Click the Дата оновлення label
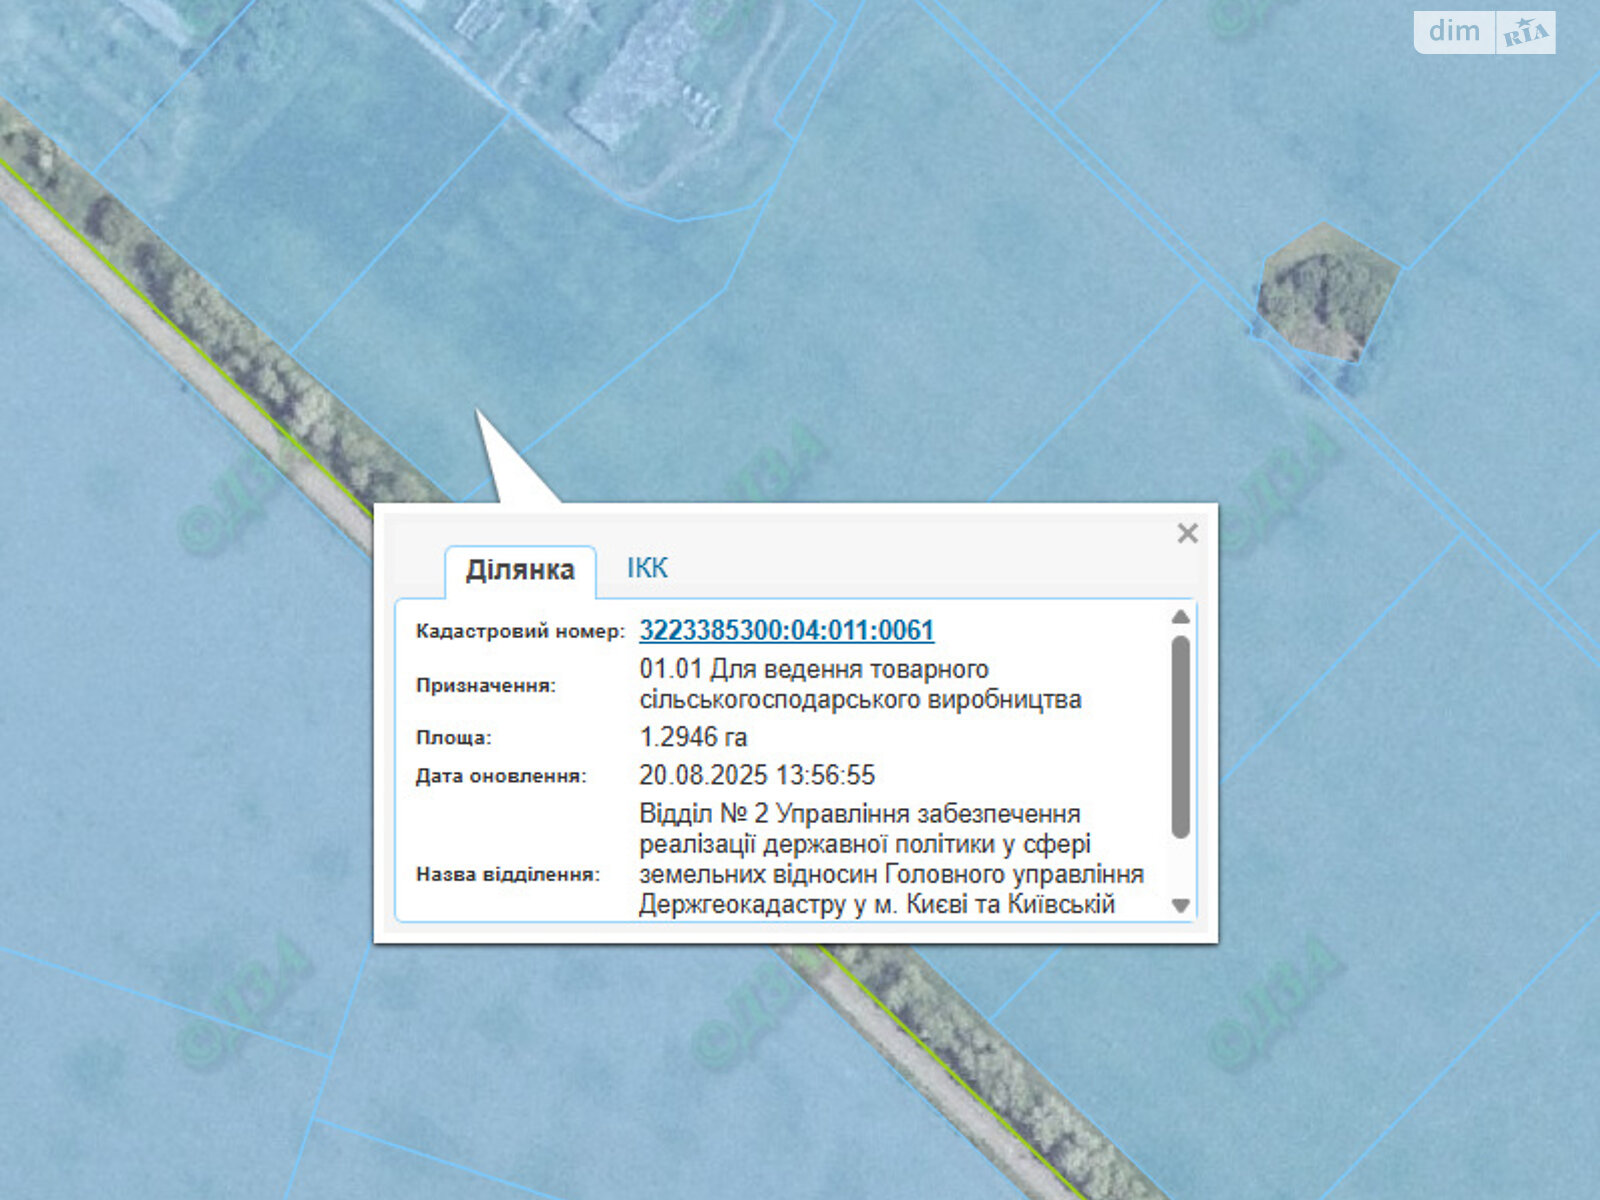 (x=501, y=776)
